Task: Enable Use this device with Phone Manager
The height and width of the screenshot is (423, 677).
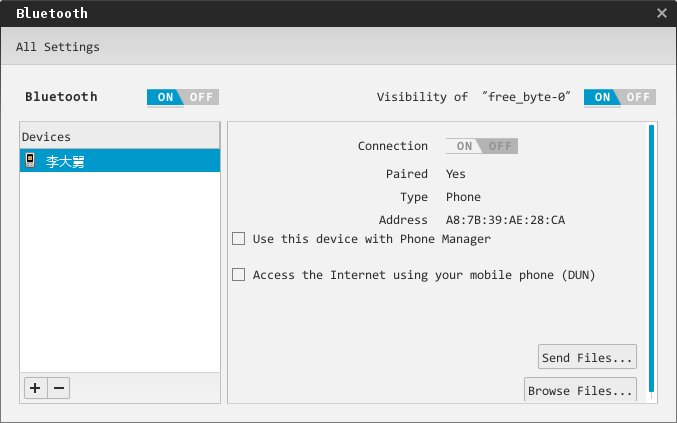Action: pyautogui.click(x=239, y=239)
